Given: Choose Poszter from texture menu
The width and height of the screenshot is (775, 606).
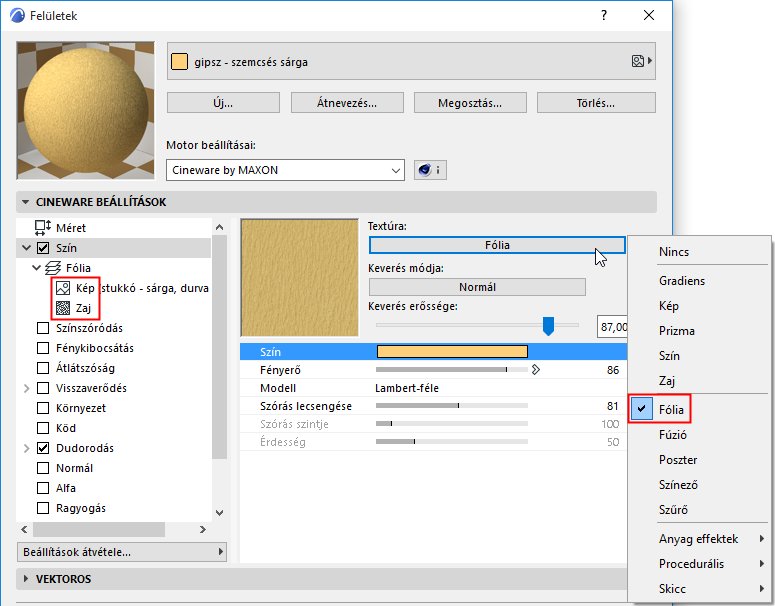Looking at the screenshot, I should tap(678, 460).
